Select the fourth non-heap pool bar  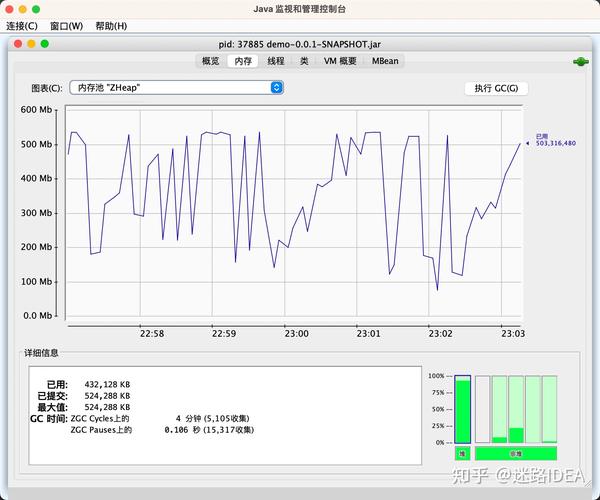(533, 409)
